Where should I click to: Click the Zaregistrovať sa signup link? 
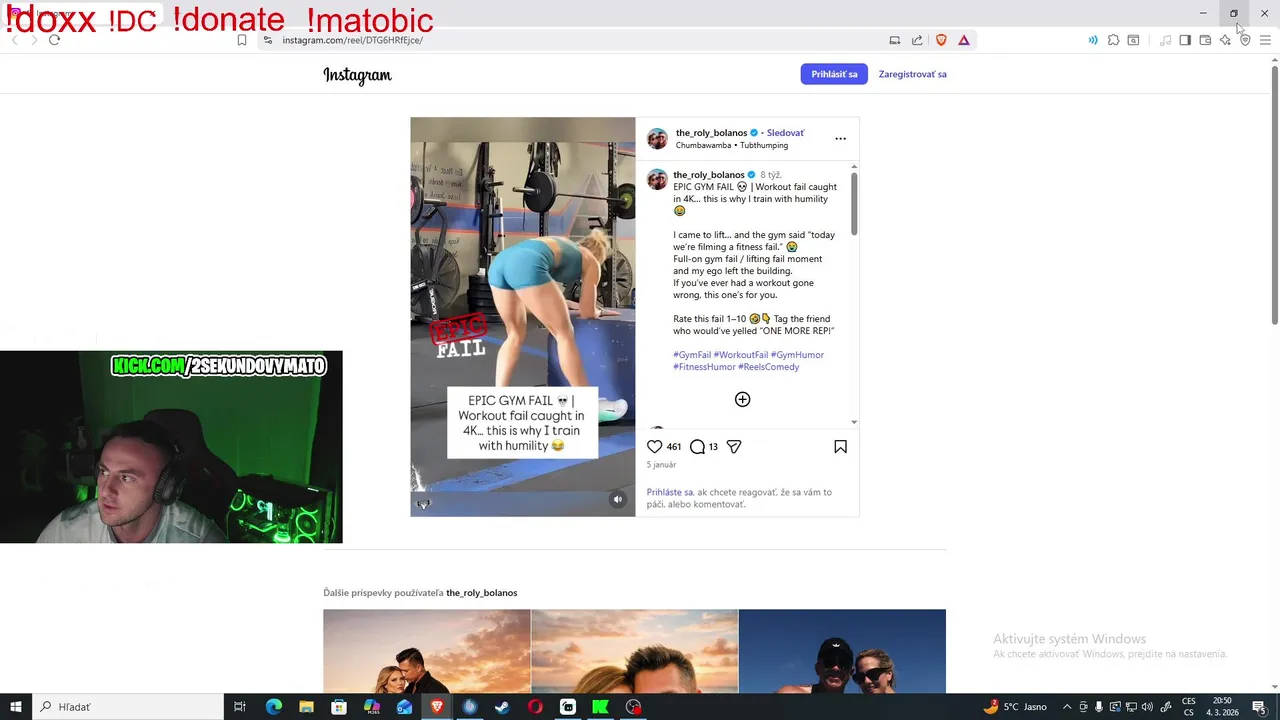click(x=912, y=74)
